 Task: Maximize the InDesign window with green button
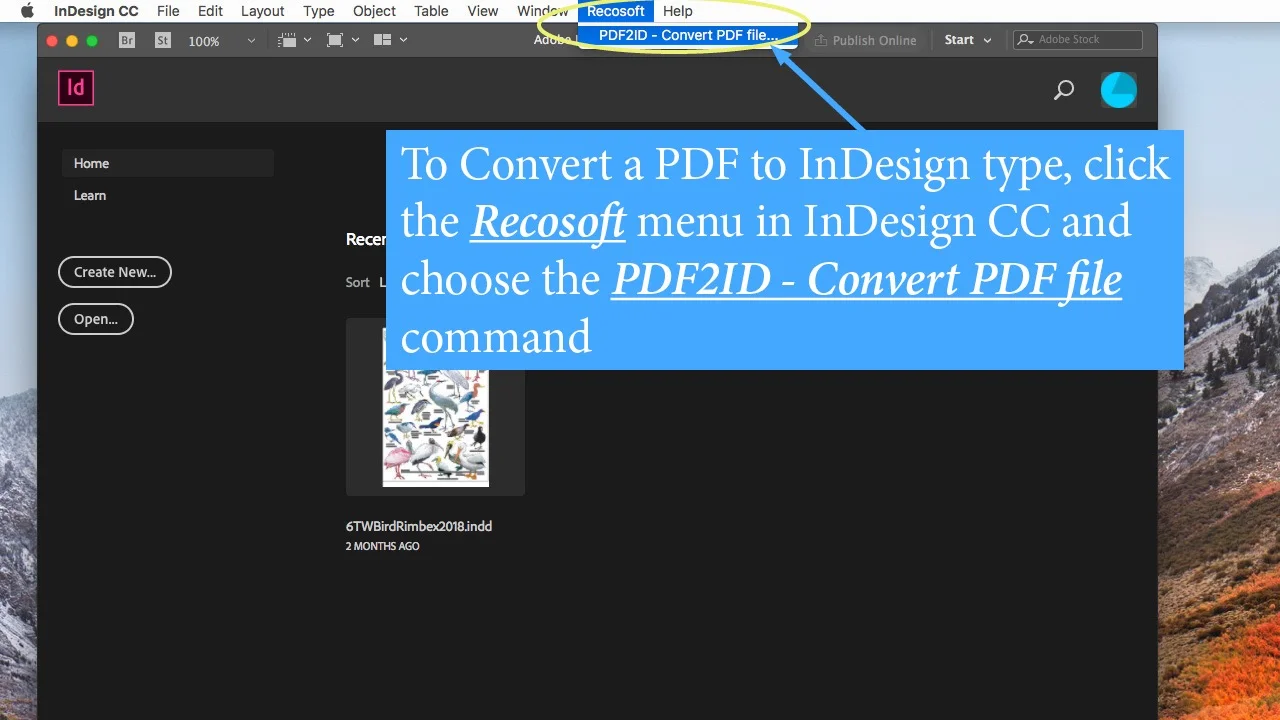pos(92,41)
